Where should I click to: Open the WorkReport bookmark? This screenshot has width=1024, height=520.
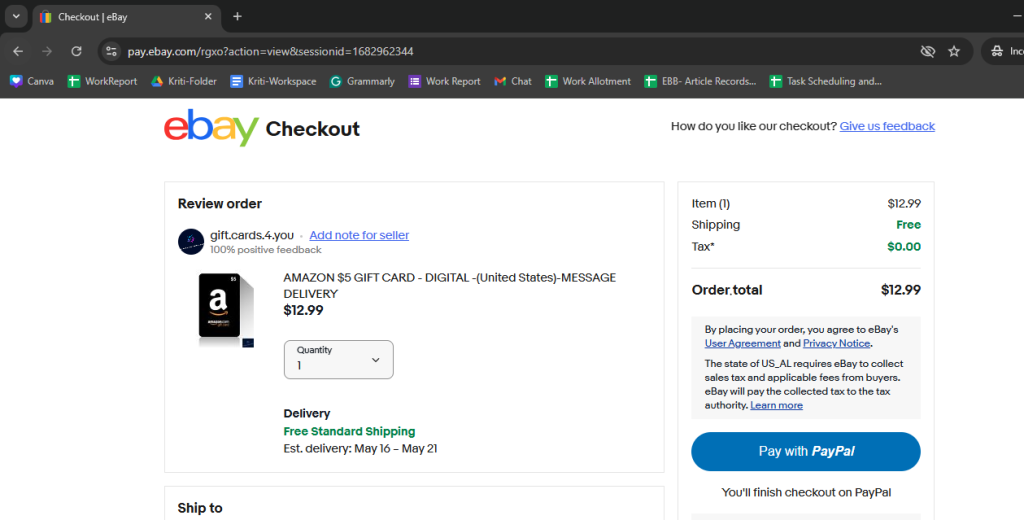point(103,81)
